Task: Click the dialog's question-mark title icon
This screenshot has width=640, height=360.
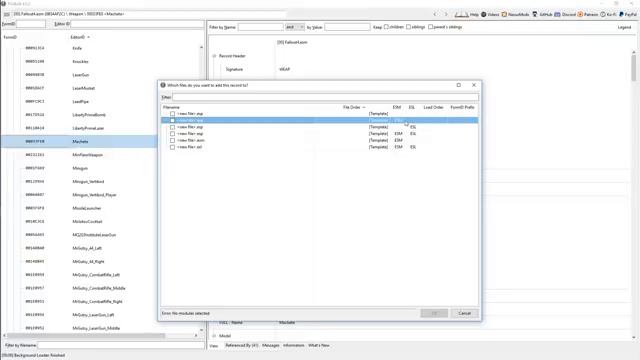Action: tap(163, 85)
